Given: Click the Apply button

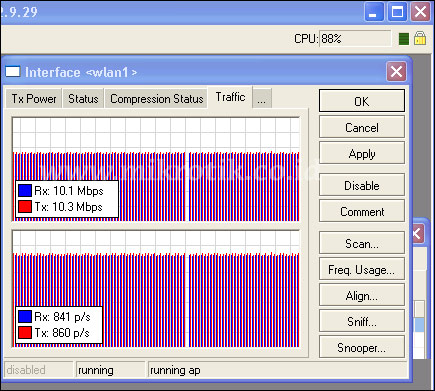Looking at the screenshot, I should click(362, 153).
